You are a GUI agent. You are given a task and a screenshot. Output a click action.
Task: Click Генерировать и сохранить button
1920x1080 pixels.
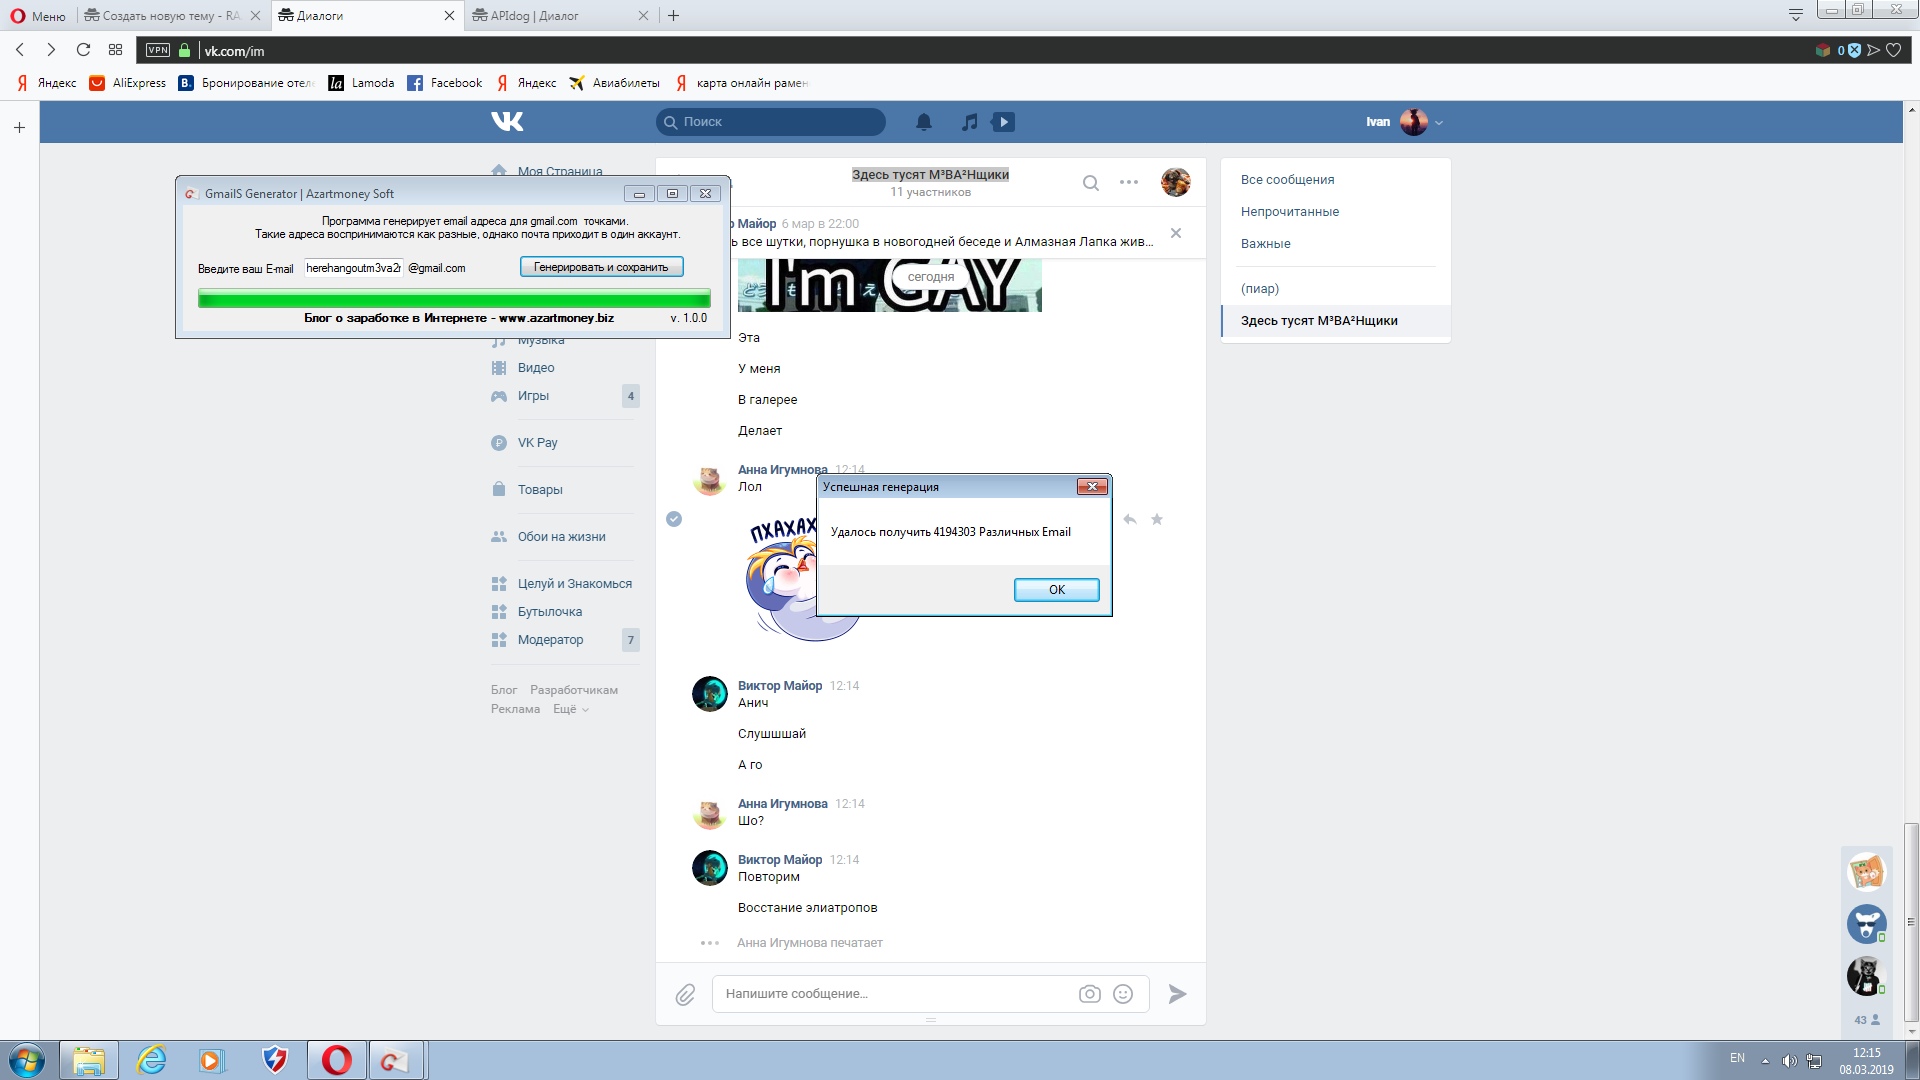coord(601,267)
